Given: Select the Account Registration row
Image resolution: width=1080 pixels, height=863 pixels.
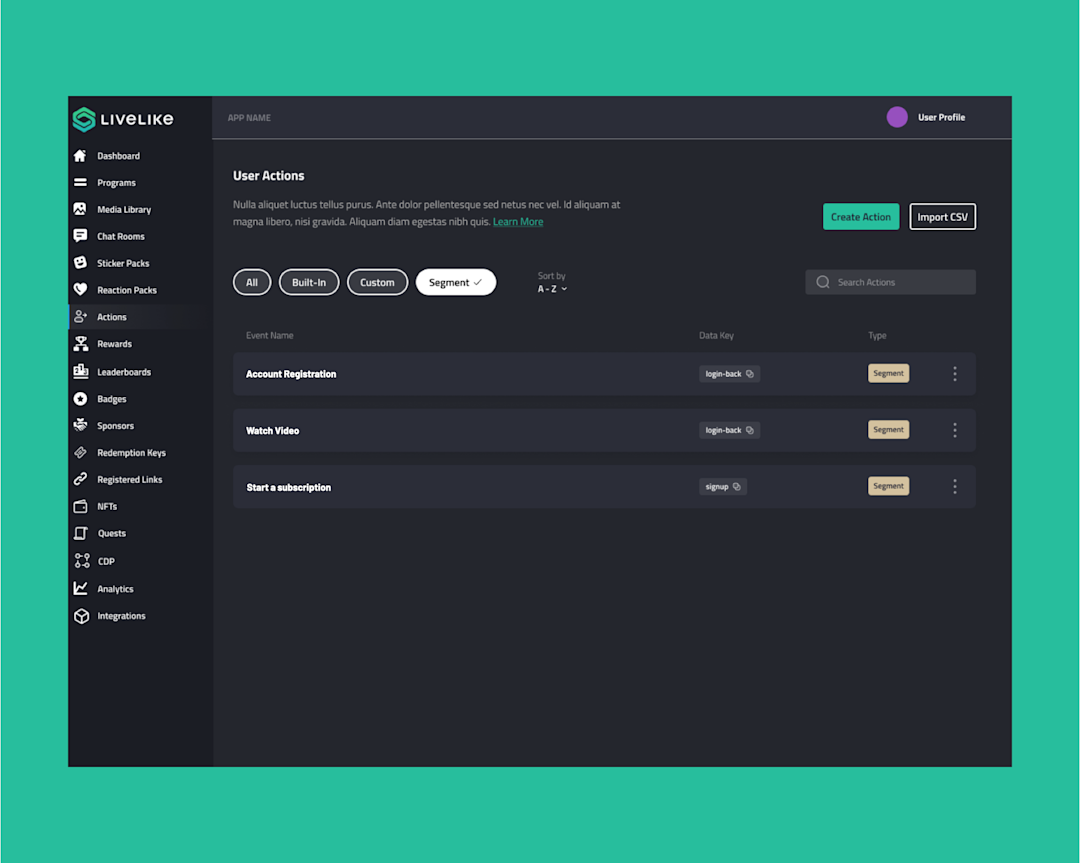Looking at the screenshot, I should click(604, 374).
